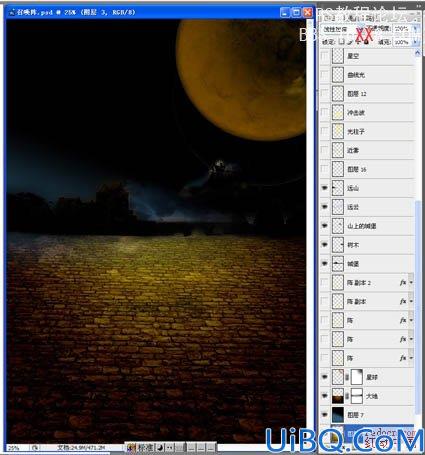Show the 阵 副本 layer visibility box

(x=324, y=301)
